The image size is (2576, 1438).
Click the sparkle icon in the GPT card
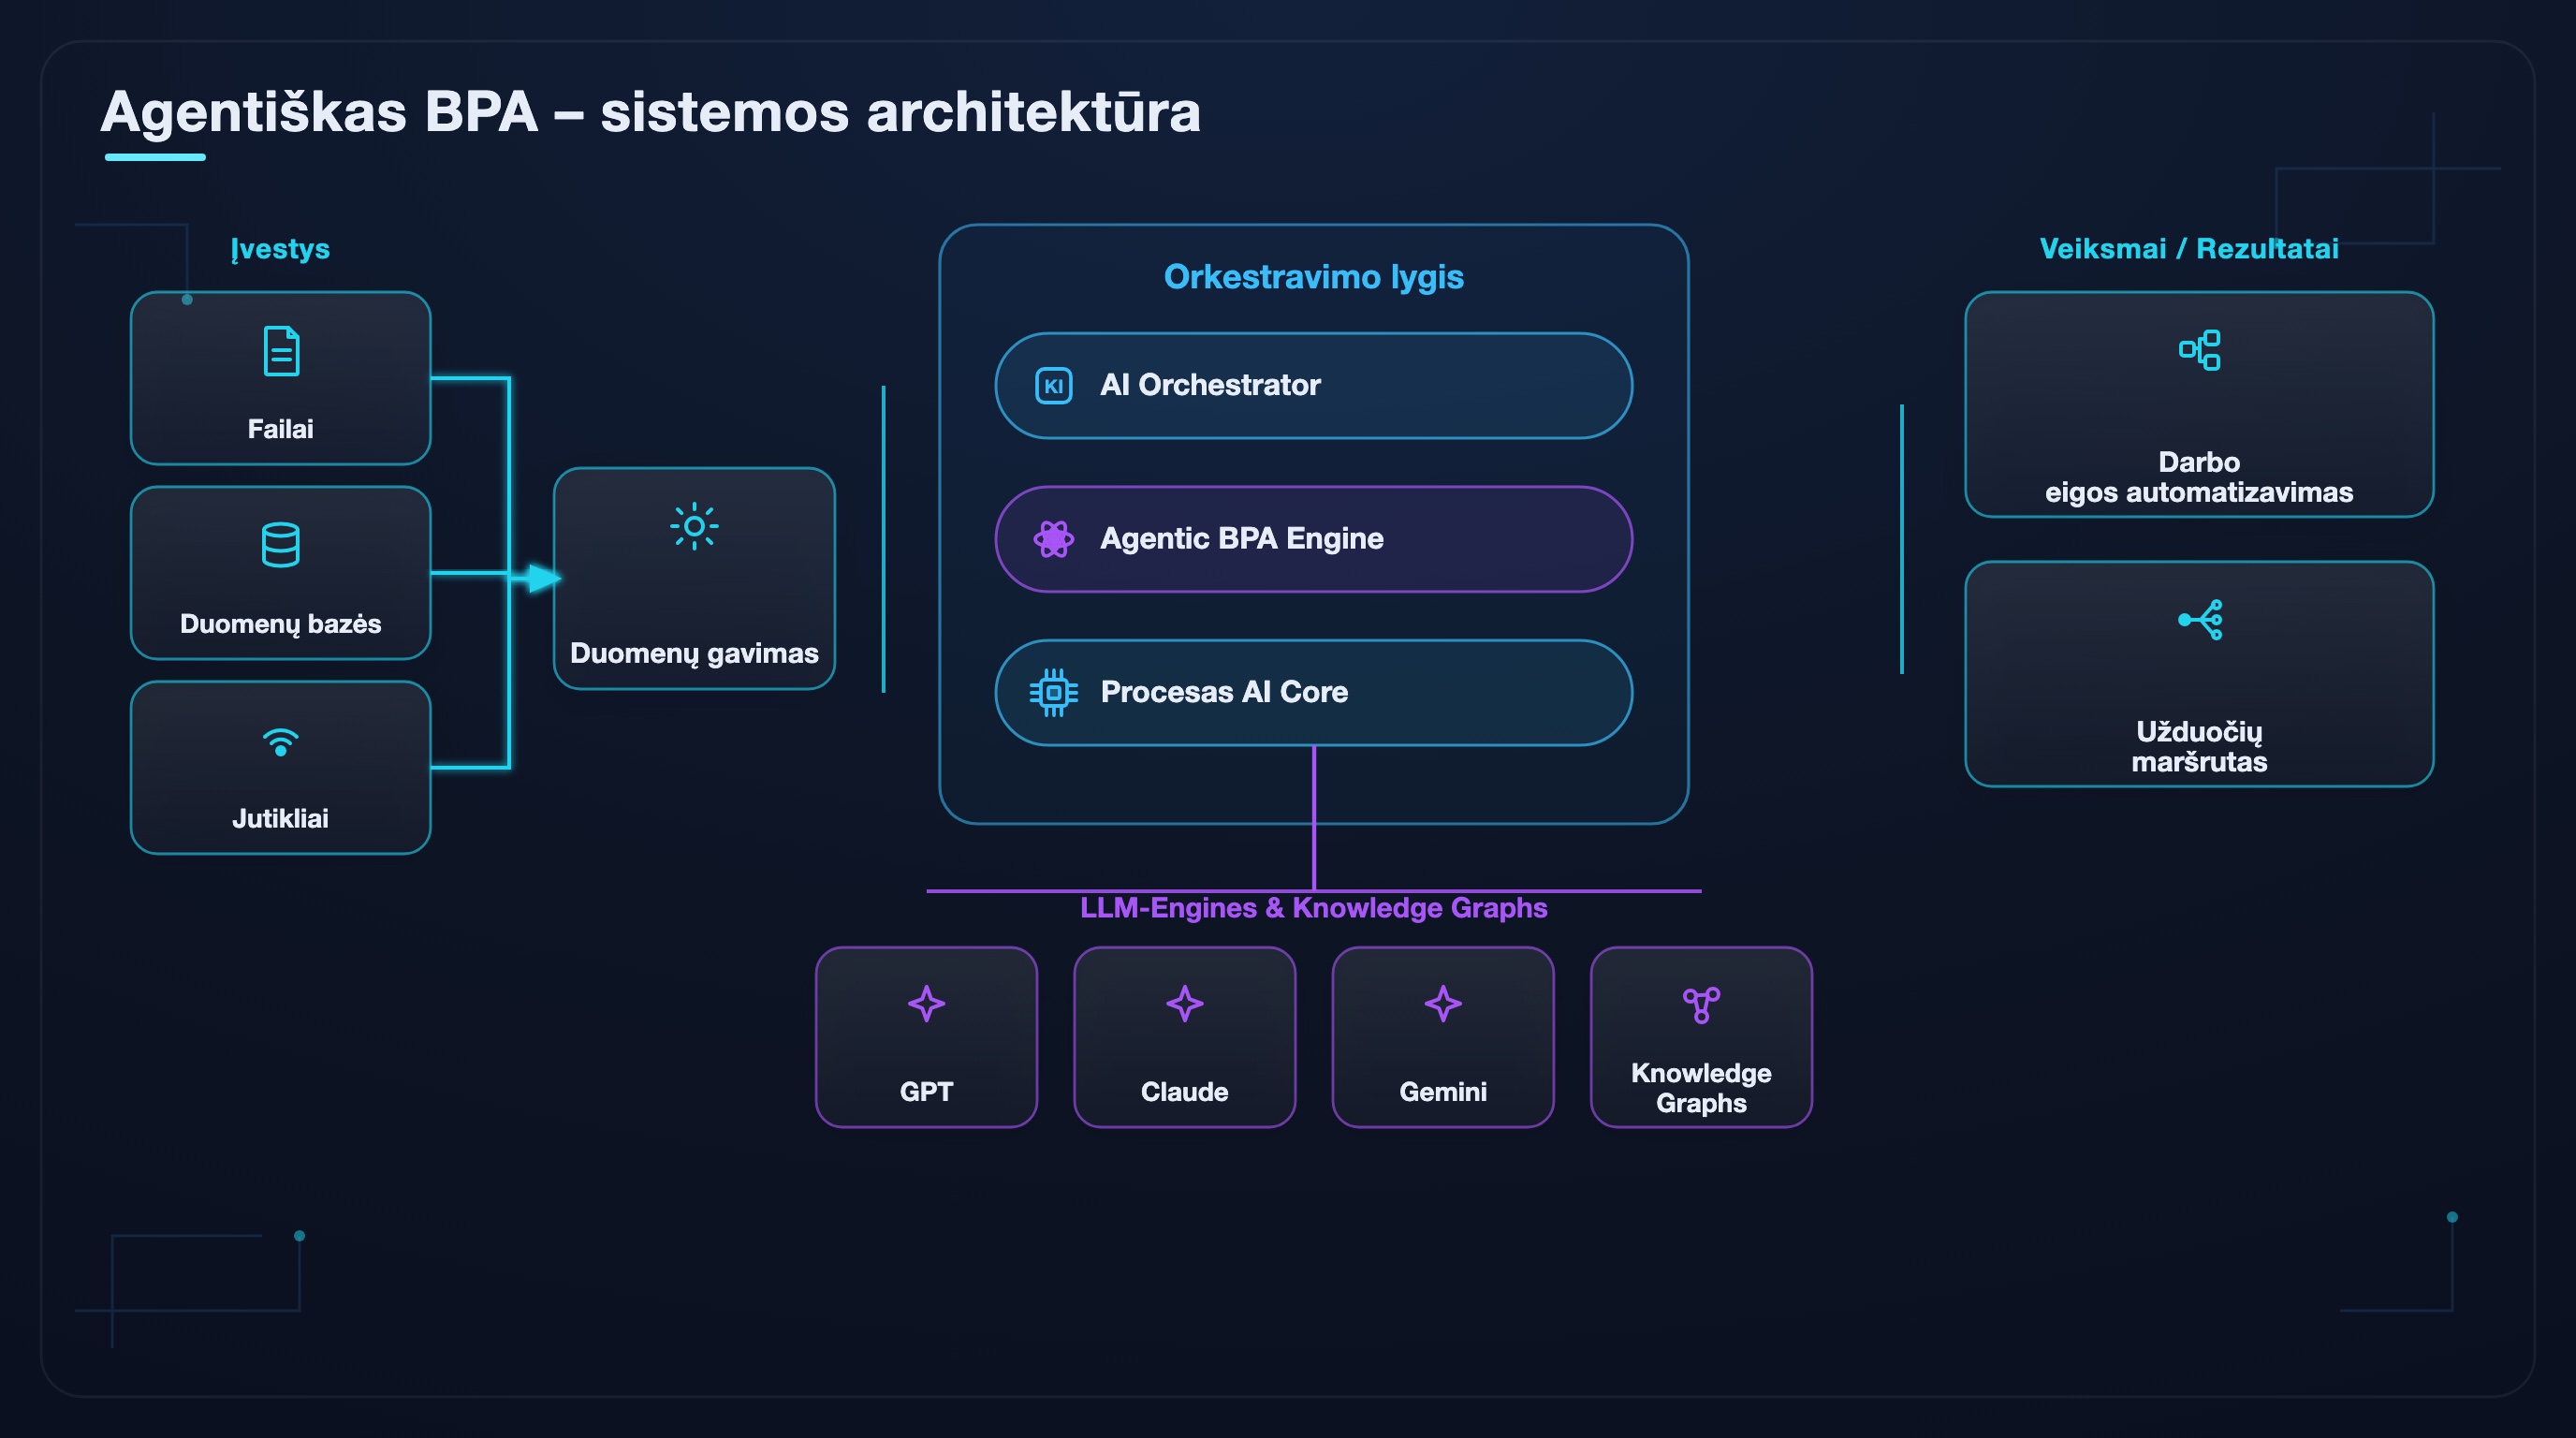pyautogui.click(x=926, y=1003)
